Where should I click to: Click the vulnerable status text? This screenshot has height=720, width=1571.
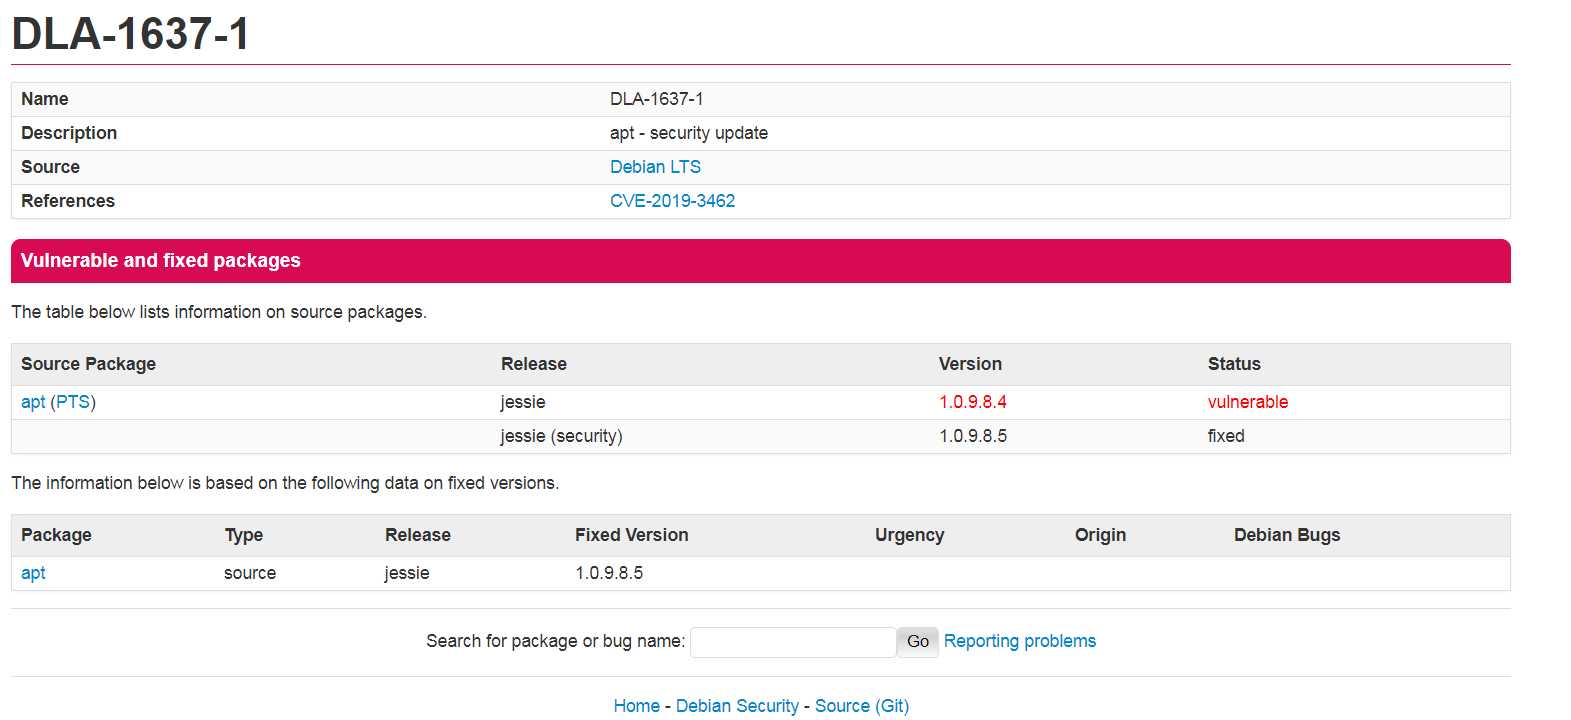point(1247,402)
